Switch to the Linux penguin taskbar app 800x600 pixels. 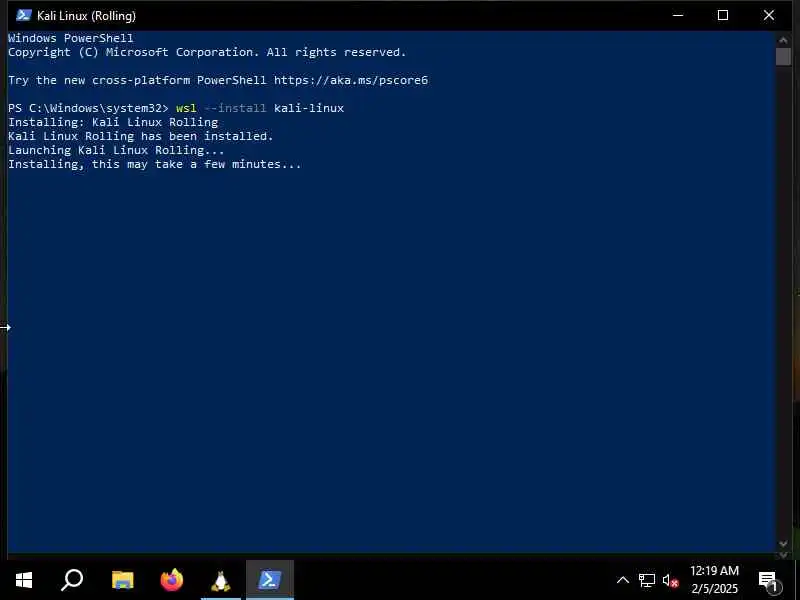coord(220,581)
